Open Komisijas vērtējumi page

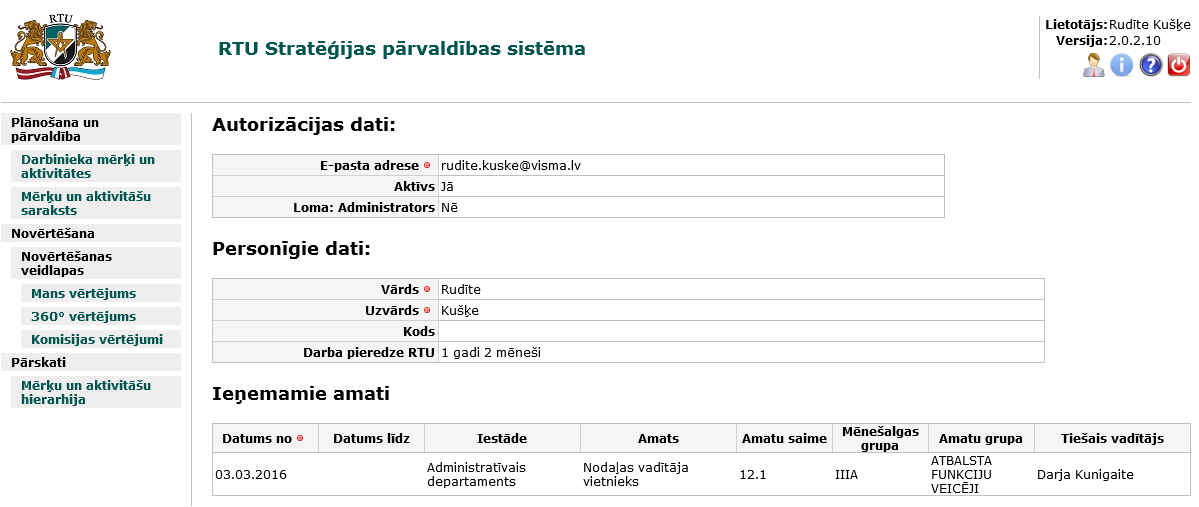coord(101,339)
